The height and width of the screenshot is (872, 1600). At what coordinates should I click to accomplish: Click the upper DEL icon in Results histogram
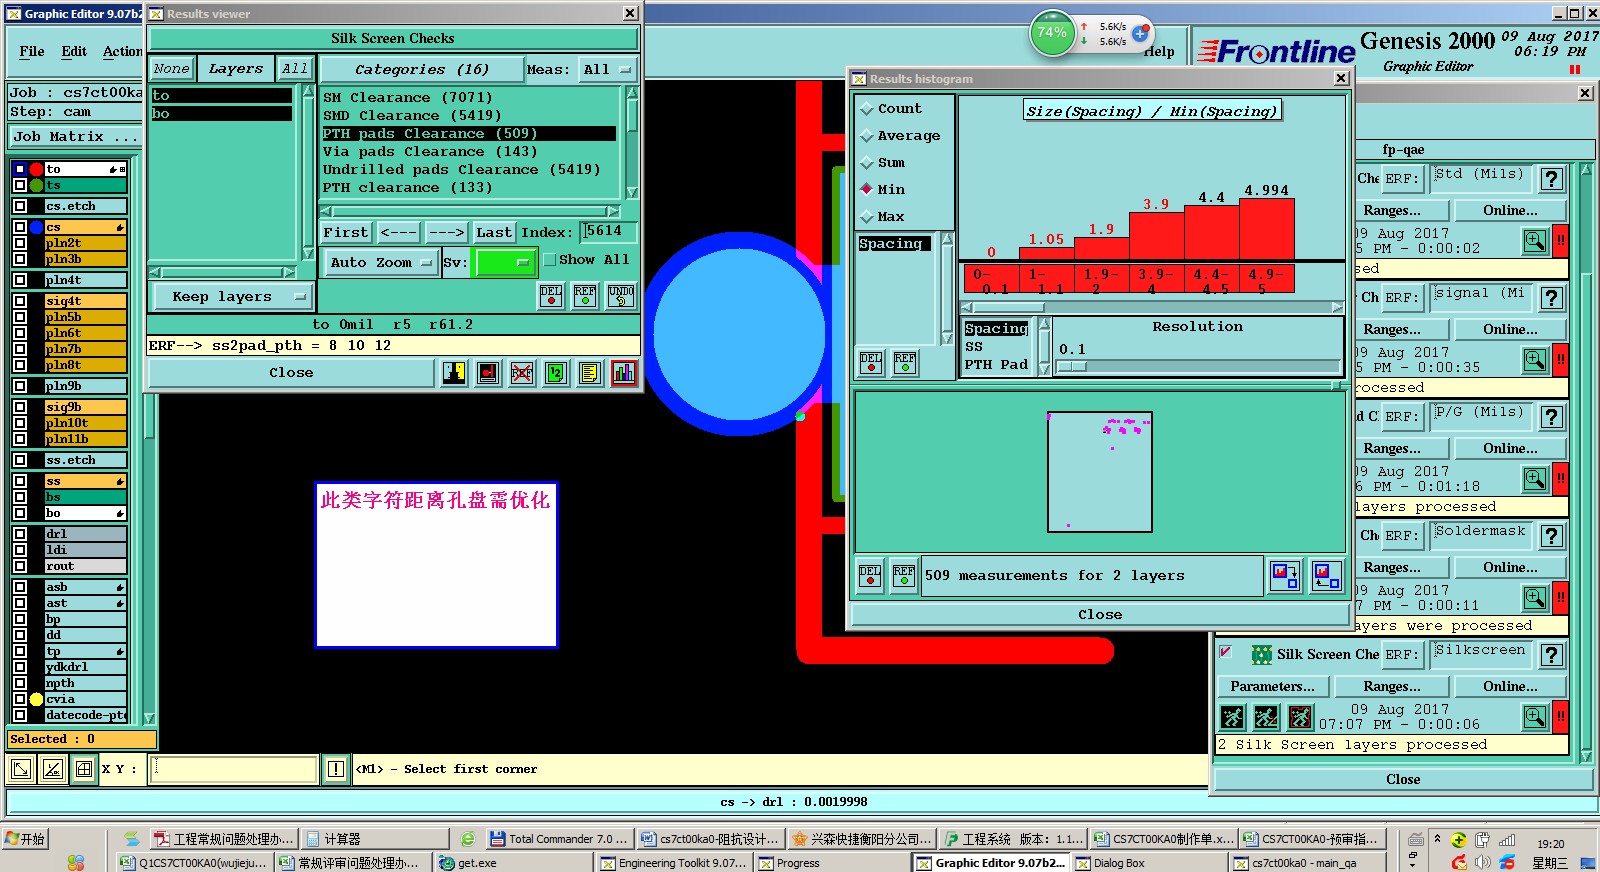(871, 362)
